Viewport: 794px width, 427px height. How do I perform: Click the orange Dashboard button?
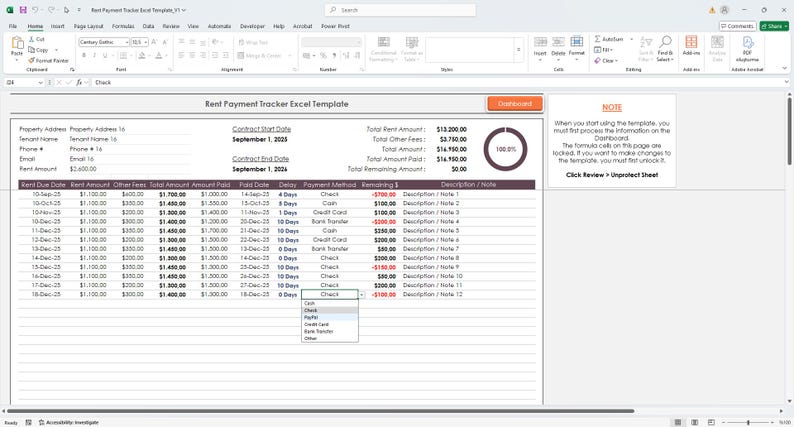pyautogui.click(x=514, y=104)
